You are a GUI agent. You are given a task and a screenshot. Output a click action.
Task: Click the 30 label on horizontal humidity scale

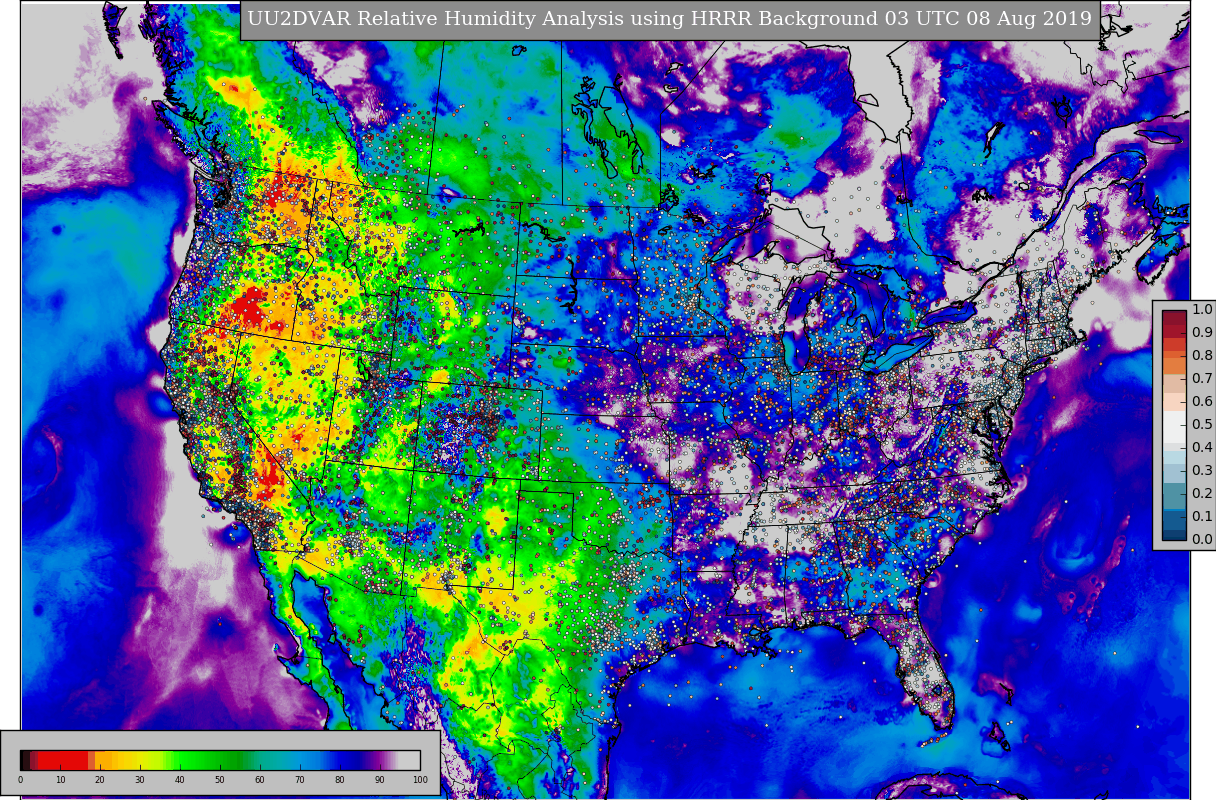(x=140, y=780)
